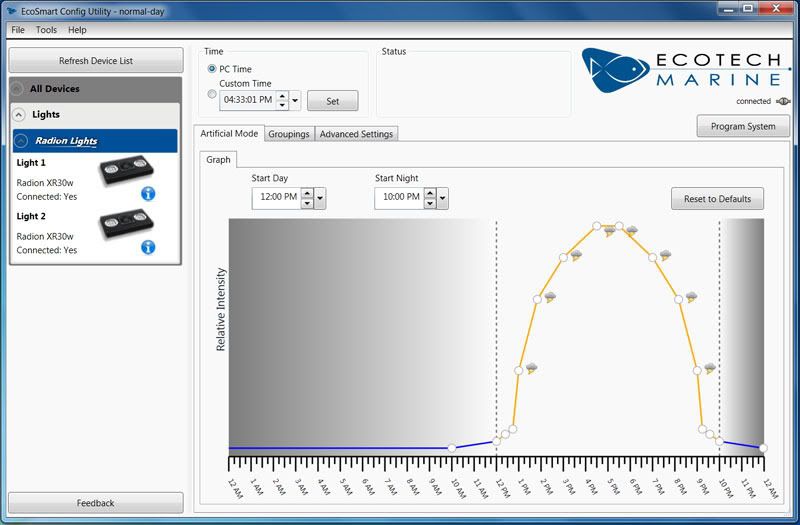Click the storm cloud icon near 1 PM
The image size is (800, 525).
coord(531,368)
